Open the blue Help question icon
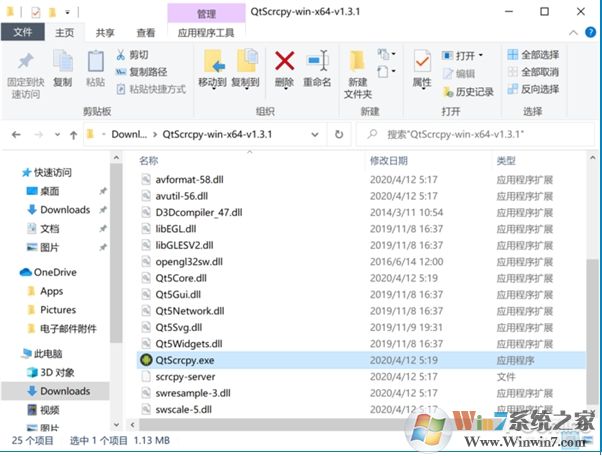Screen dimensions: 602x456 point(590,32)
